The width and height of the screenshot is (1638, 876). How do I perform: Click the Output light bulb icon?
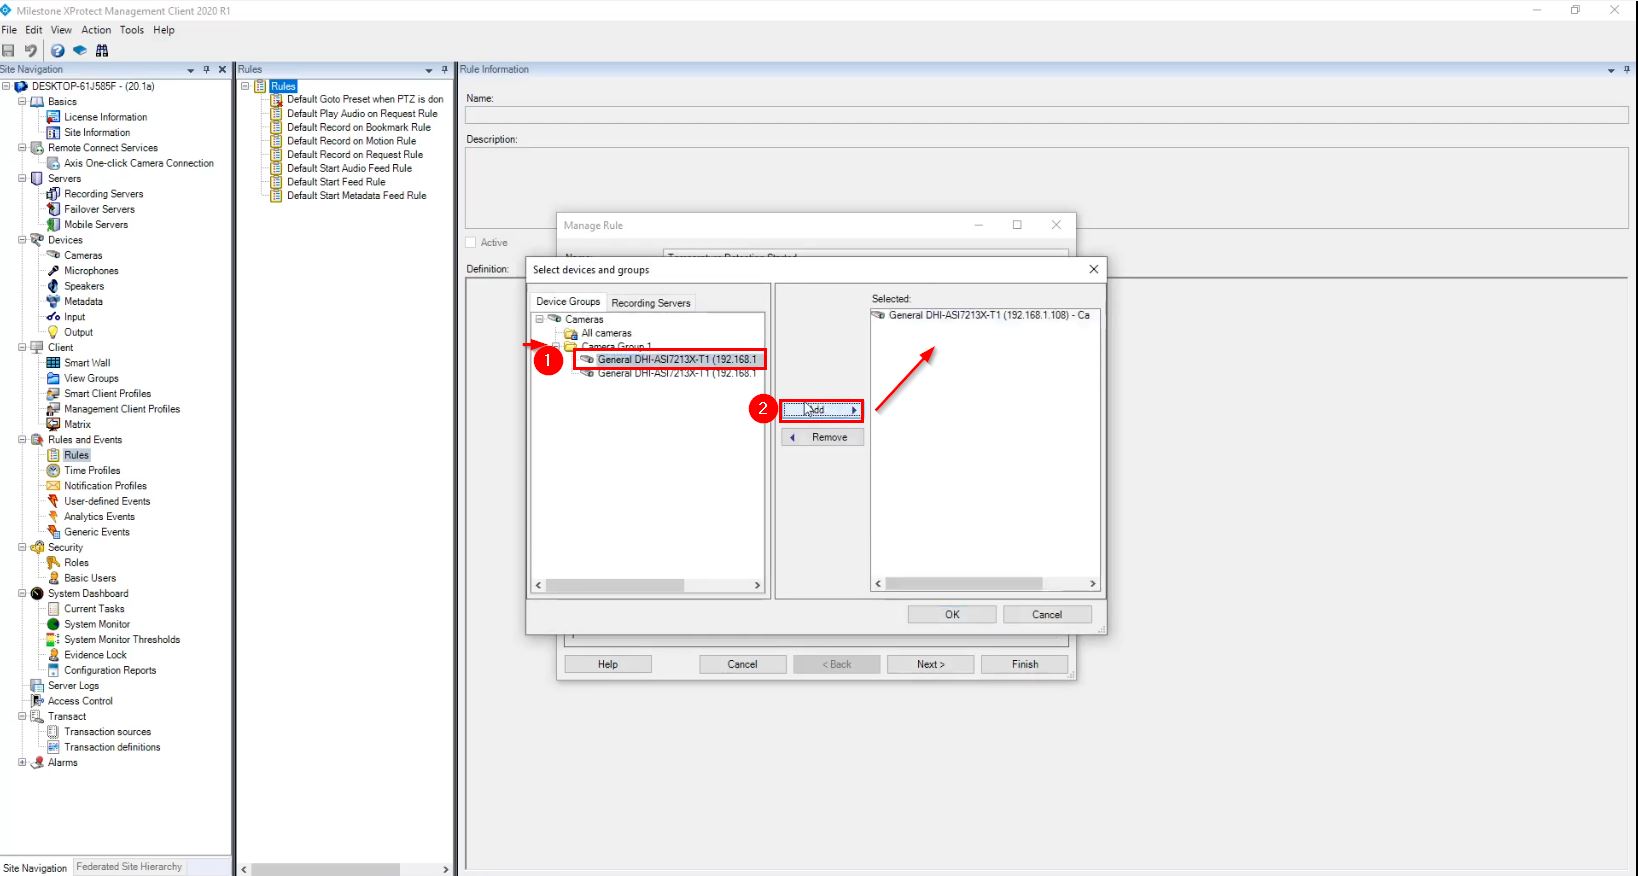54,332
